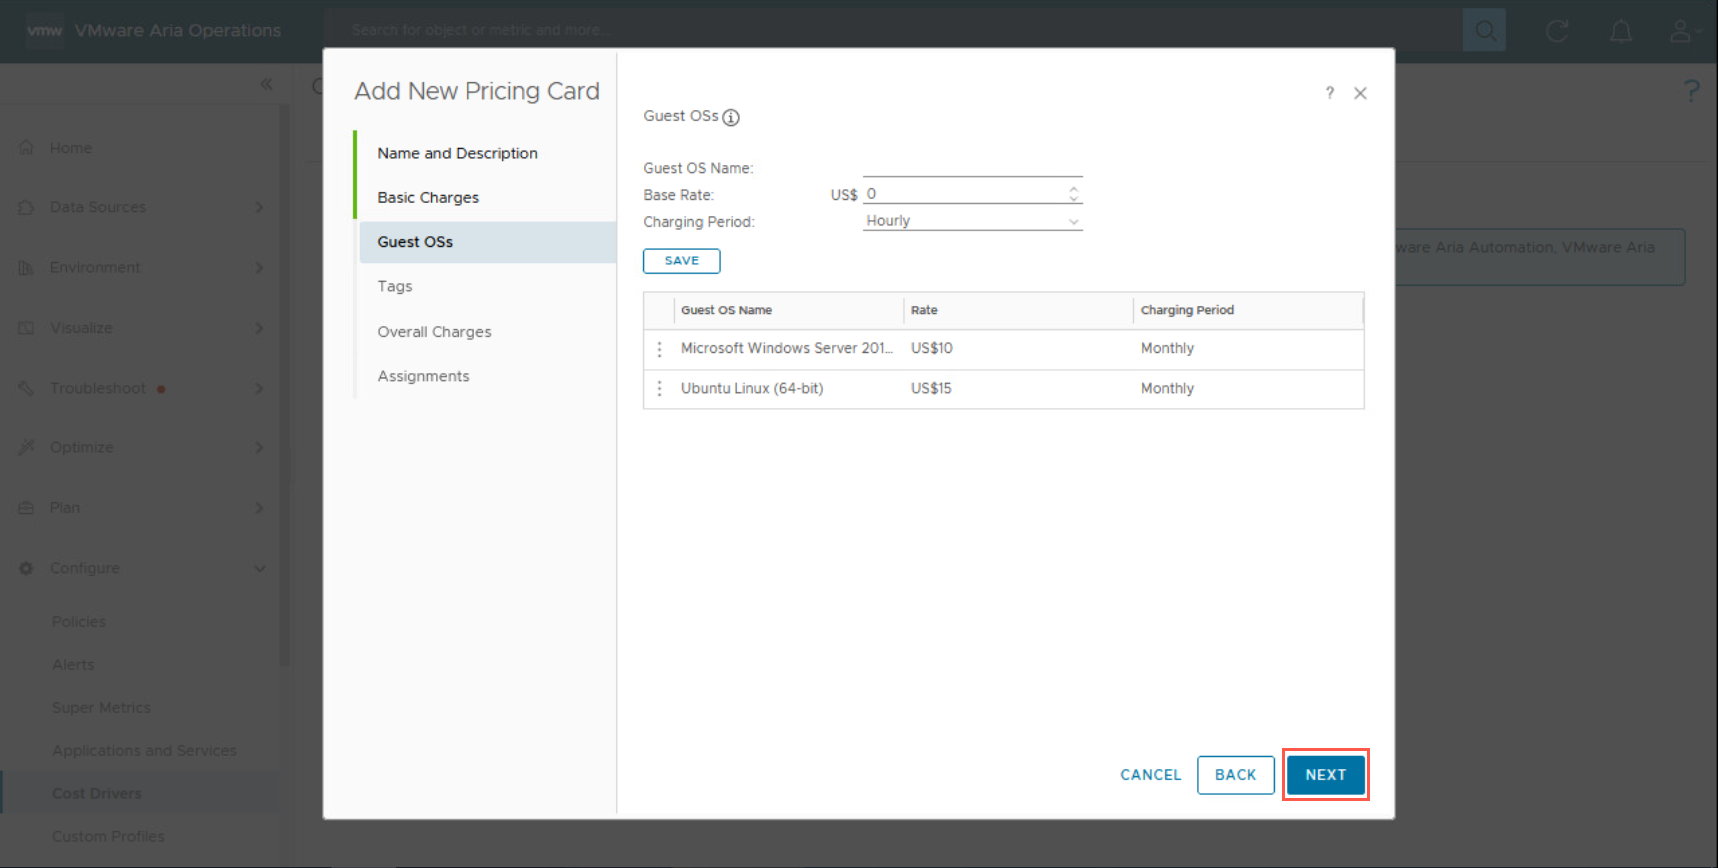This screenshot has height=868, width=1718.
Task: Collapse the left navigation panel
Action: [x=266, y=84]
